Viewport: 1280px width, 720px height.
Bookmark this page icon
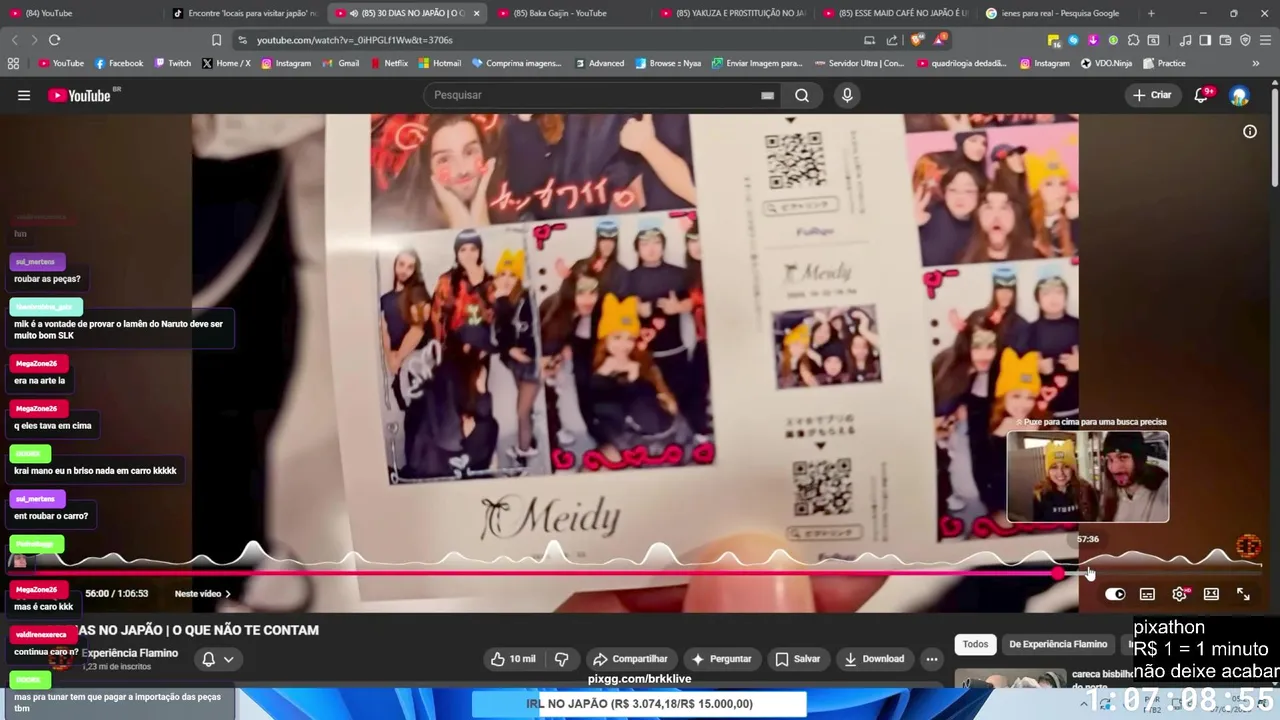[x=216, y=40]
